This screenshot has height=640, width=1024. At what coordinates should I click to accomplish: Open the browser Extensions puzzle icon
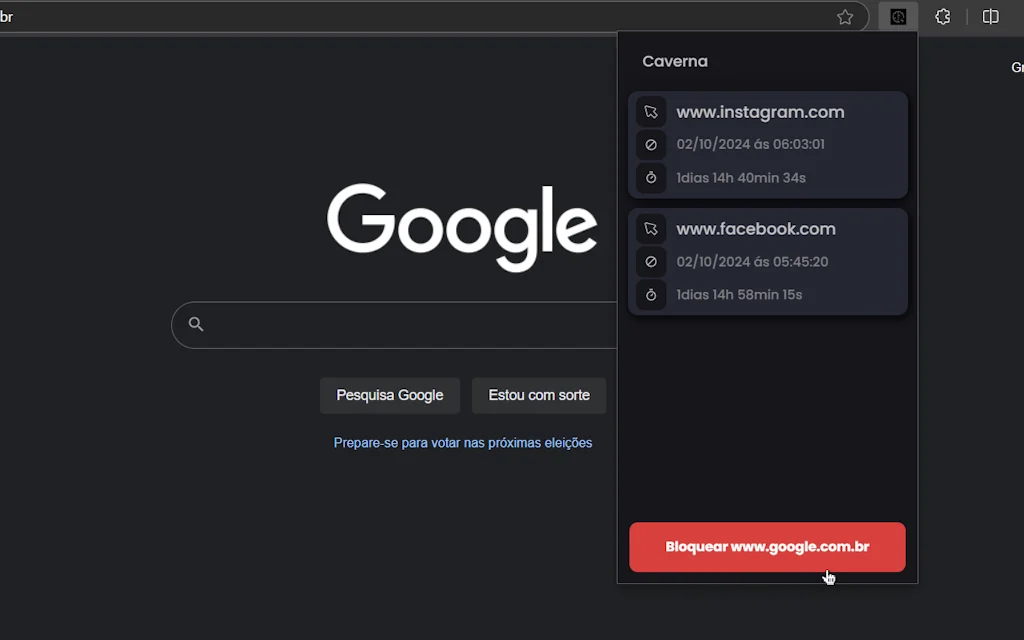point(942,17)
